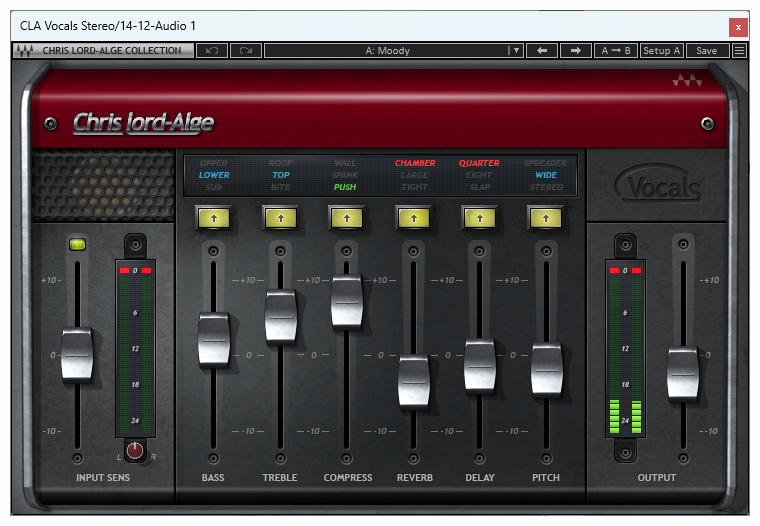The image size is (760, 526).
Task: Select the QUARTER delay mode label
Action: point(479,163)
